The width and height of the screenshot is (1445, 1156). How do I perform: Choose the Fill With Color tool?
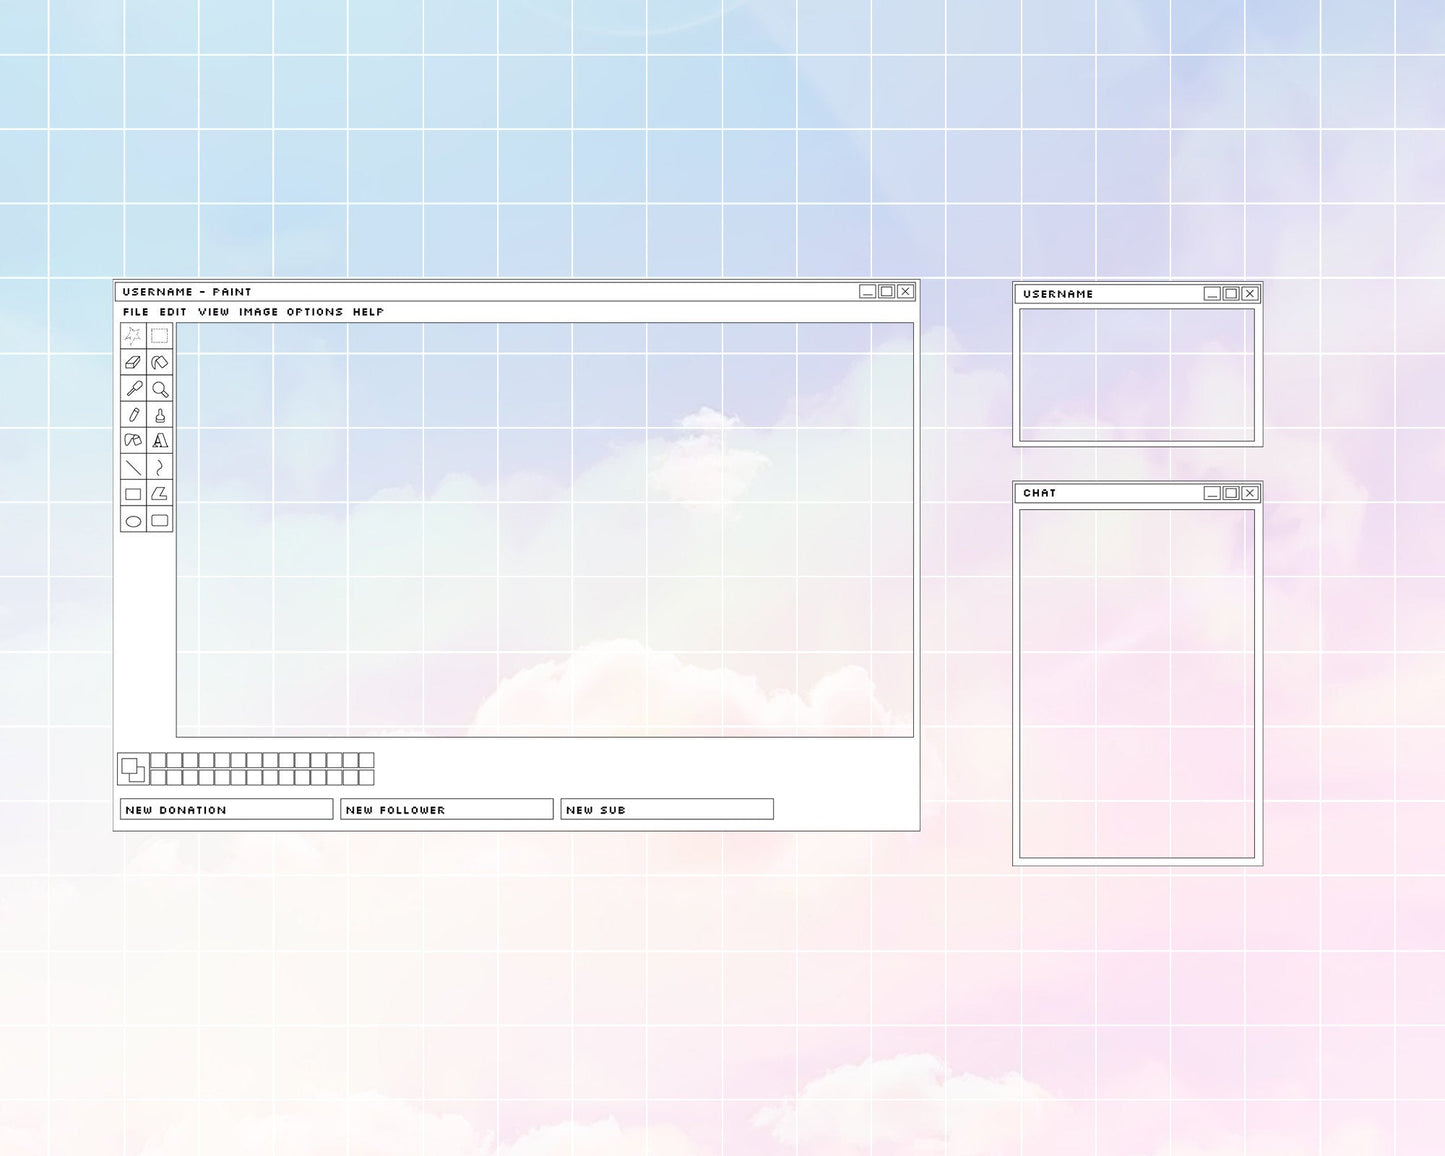pyautogui.click(x=160, y=363)
